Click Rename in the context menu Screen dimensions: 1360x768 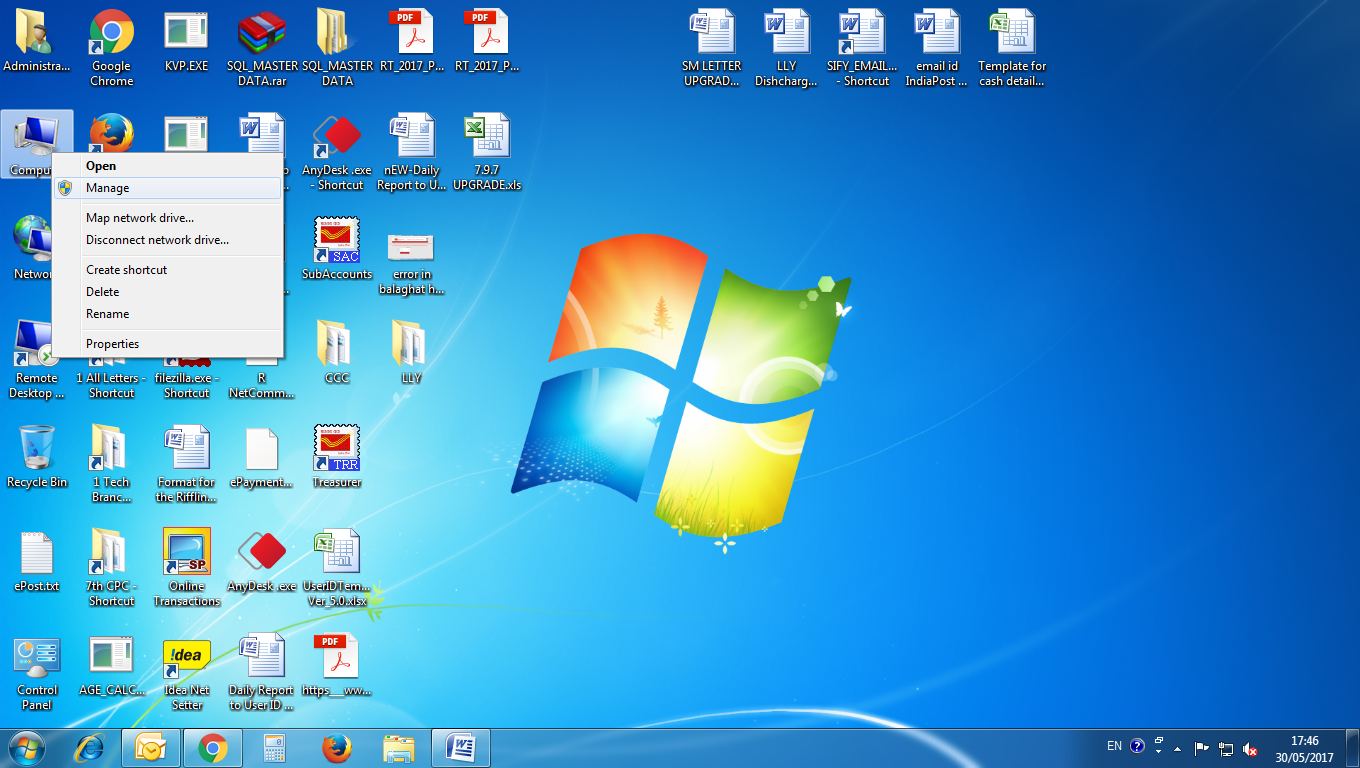pyautogui.click(x=167, y=314)
